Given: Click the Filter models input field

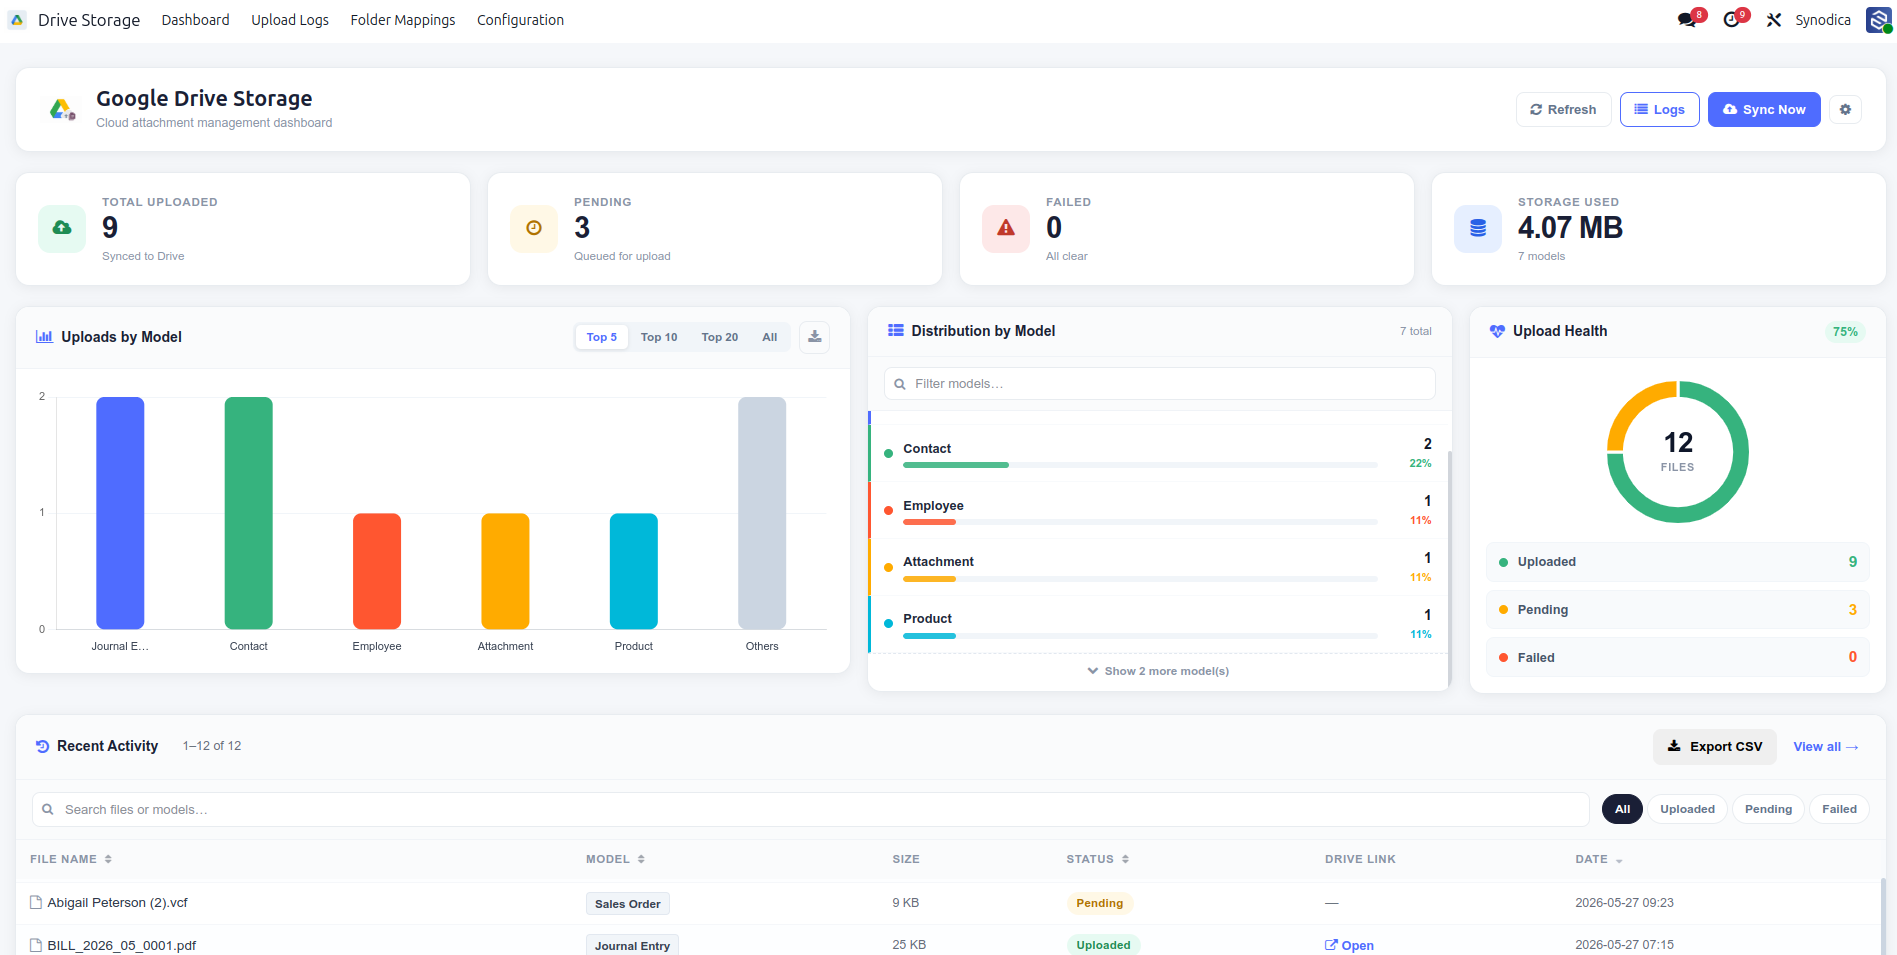Looking at the screenshot, I should [1160, 384].
